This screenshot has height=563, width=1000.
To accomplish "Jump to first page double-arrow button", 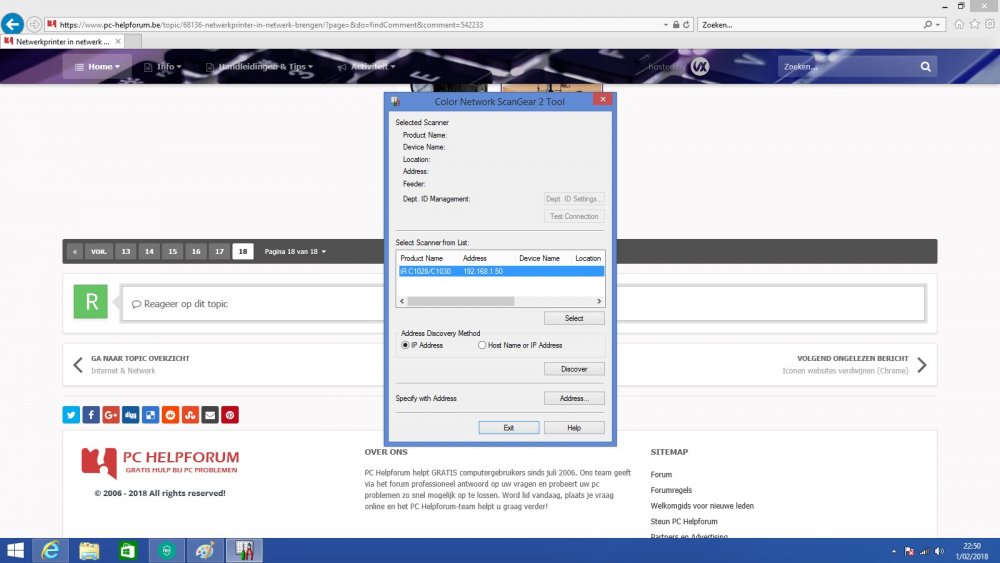I will [75, 251].
